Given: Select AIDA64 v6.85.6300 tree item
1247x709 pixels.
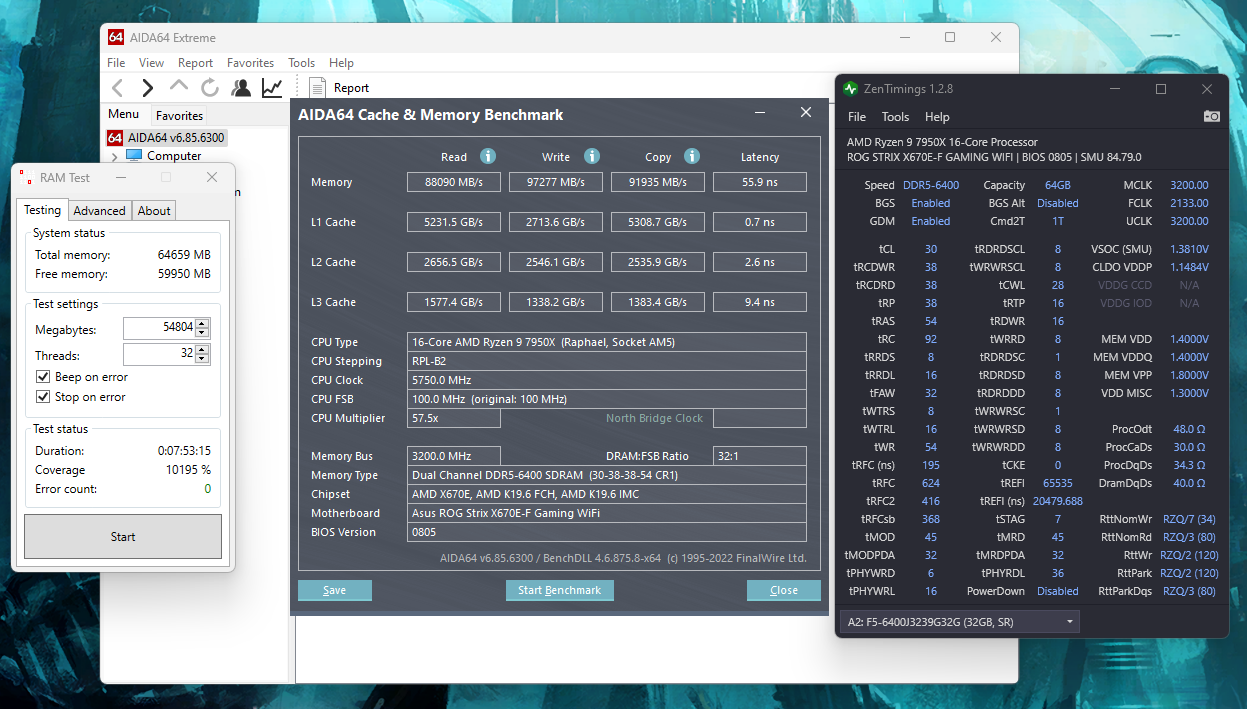Looking at the screenshot, I should (177, 138).
